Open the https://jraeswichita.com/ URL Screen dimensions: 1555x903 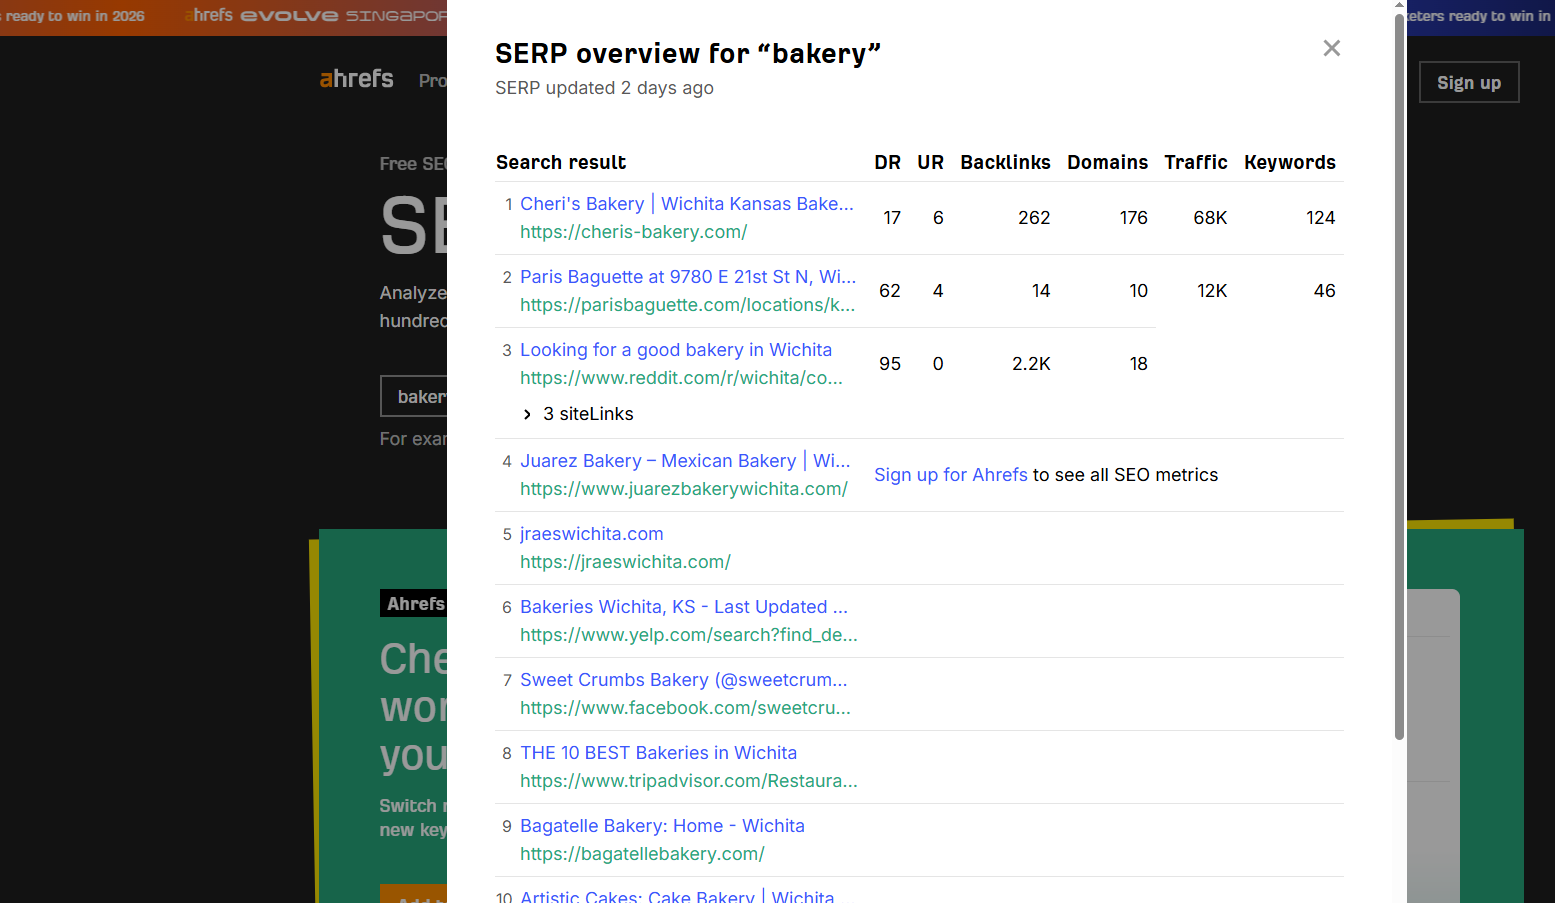click(625, 562)
